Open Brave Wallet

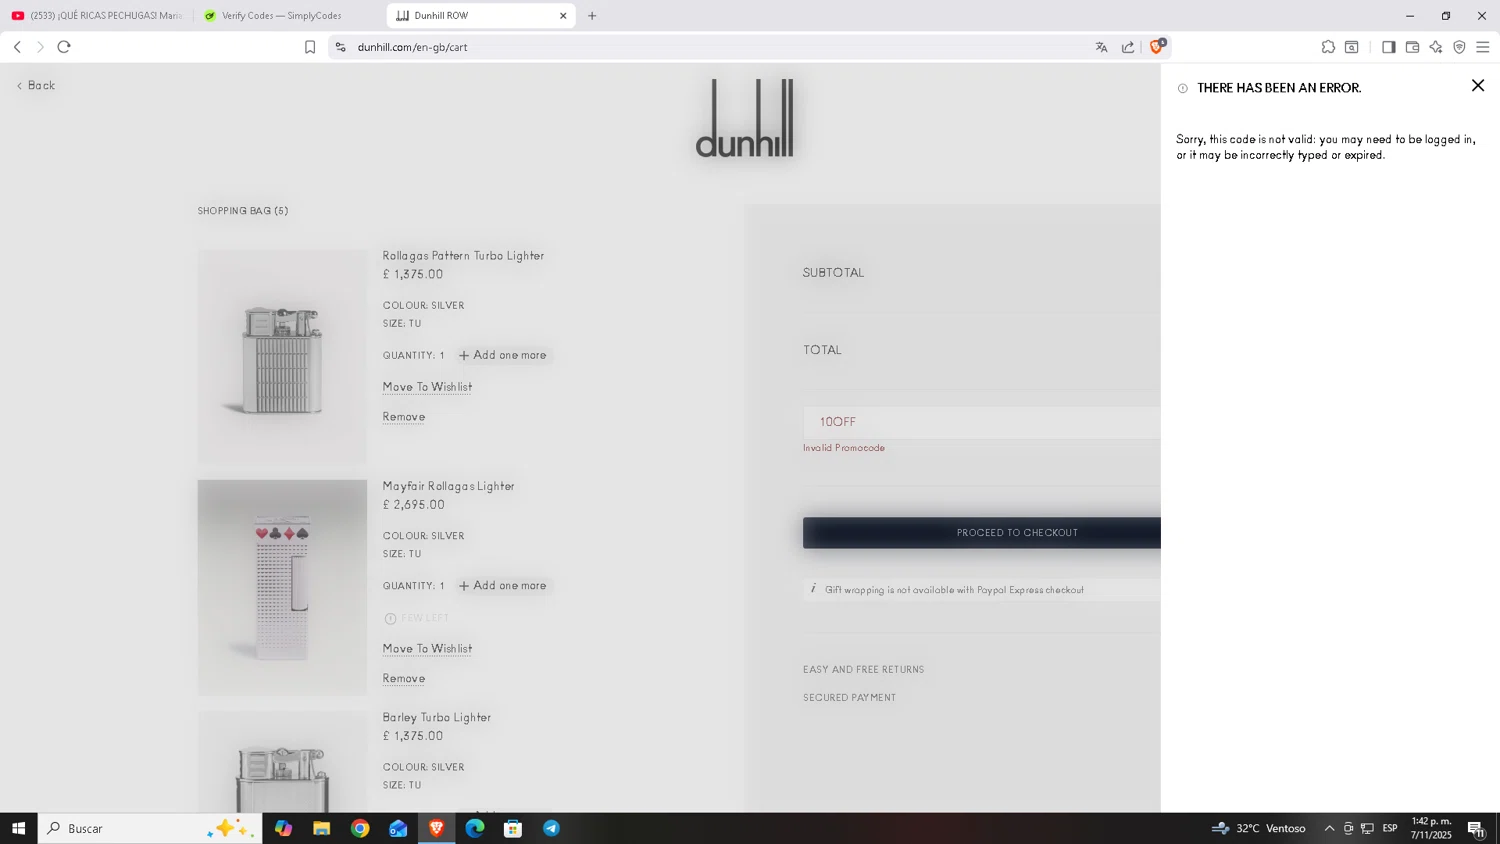[1412, 47]
